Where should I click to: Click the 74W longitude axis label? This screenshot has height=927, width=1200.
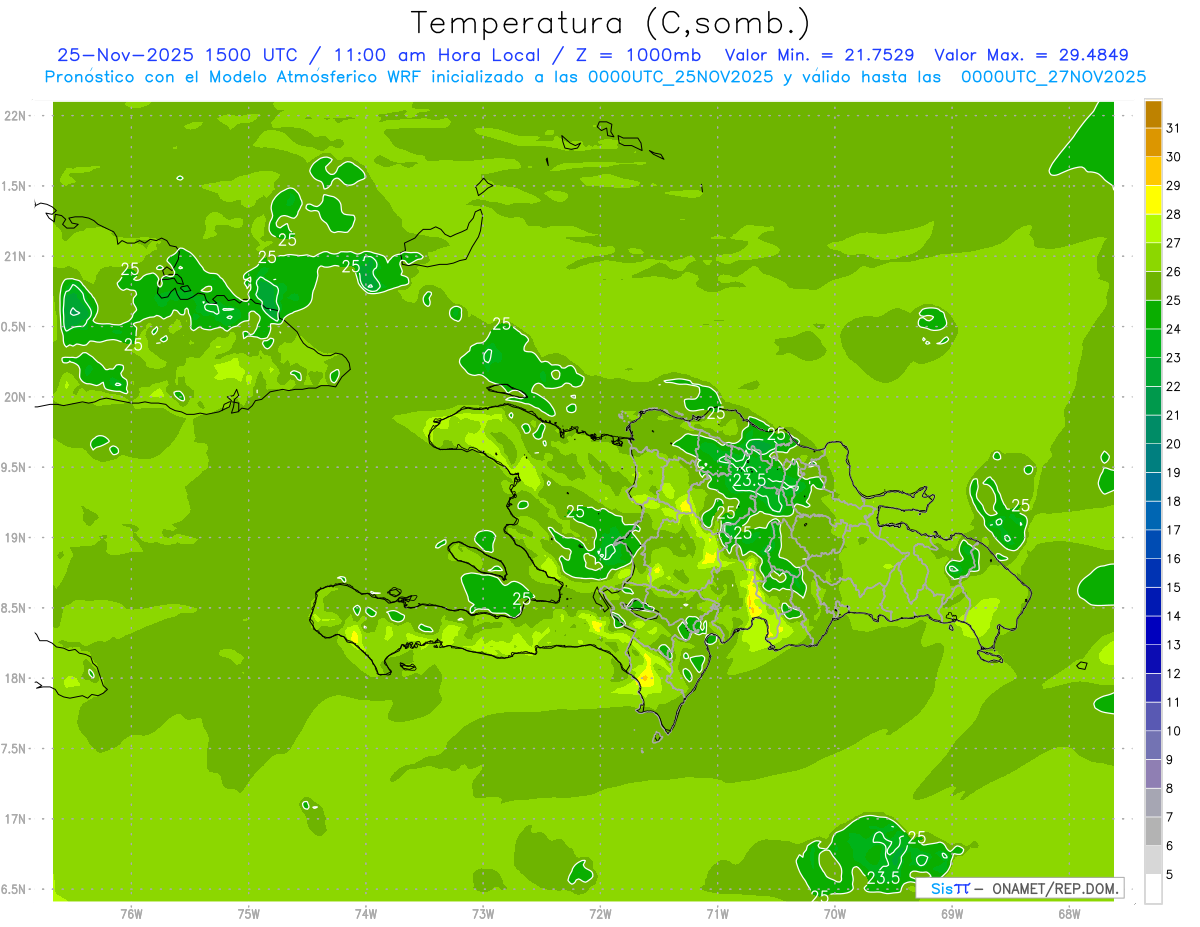(366, 913)
